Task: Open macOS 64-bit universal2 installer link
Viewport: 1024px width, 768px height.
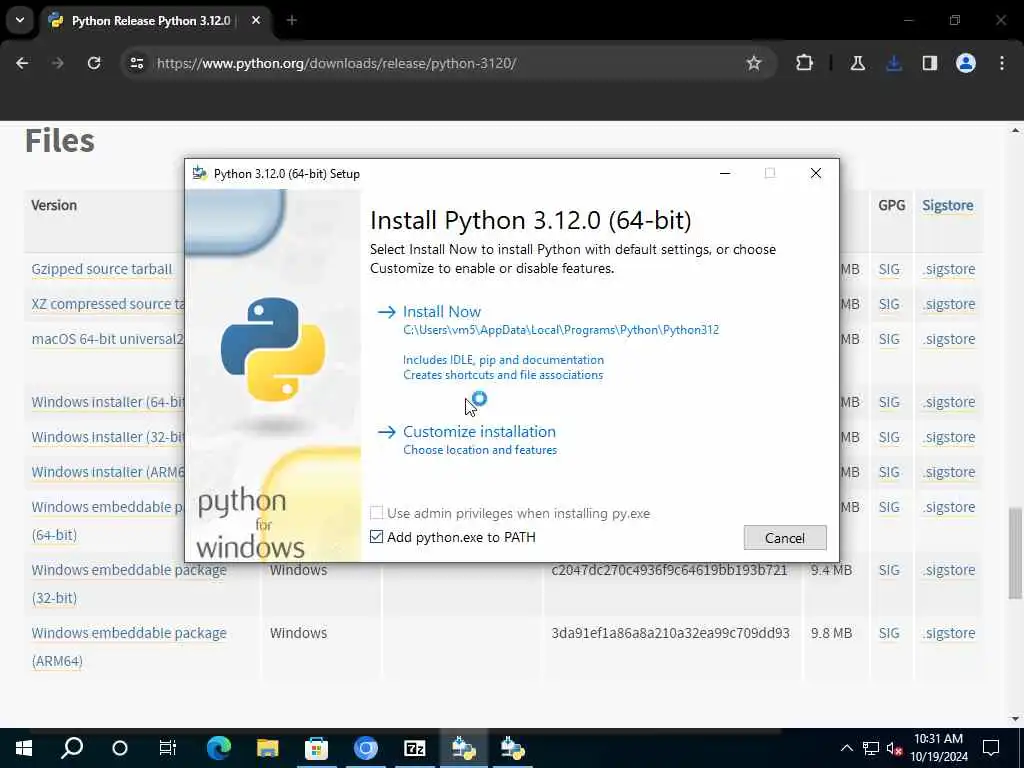Action: pyautogui.click(x=108, y=339)
